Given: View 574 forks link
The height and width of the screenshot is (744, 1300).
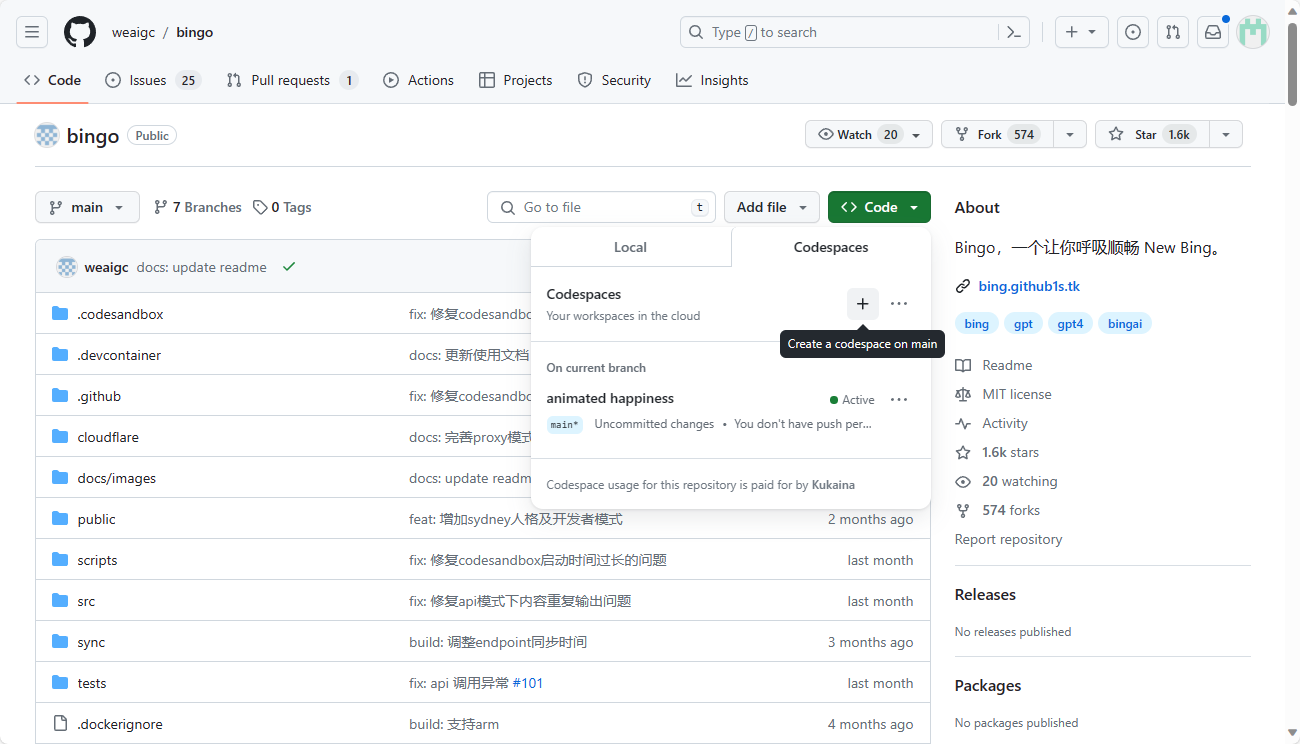Looking at the screenshot, I should pyautogui.click(x=1011, y=510).
